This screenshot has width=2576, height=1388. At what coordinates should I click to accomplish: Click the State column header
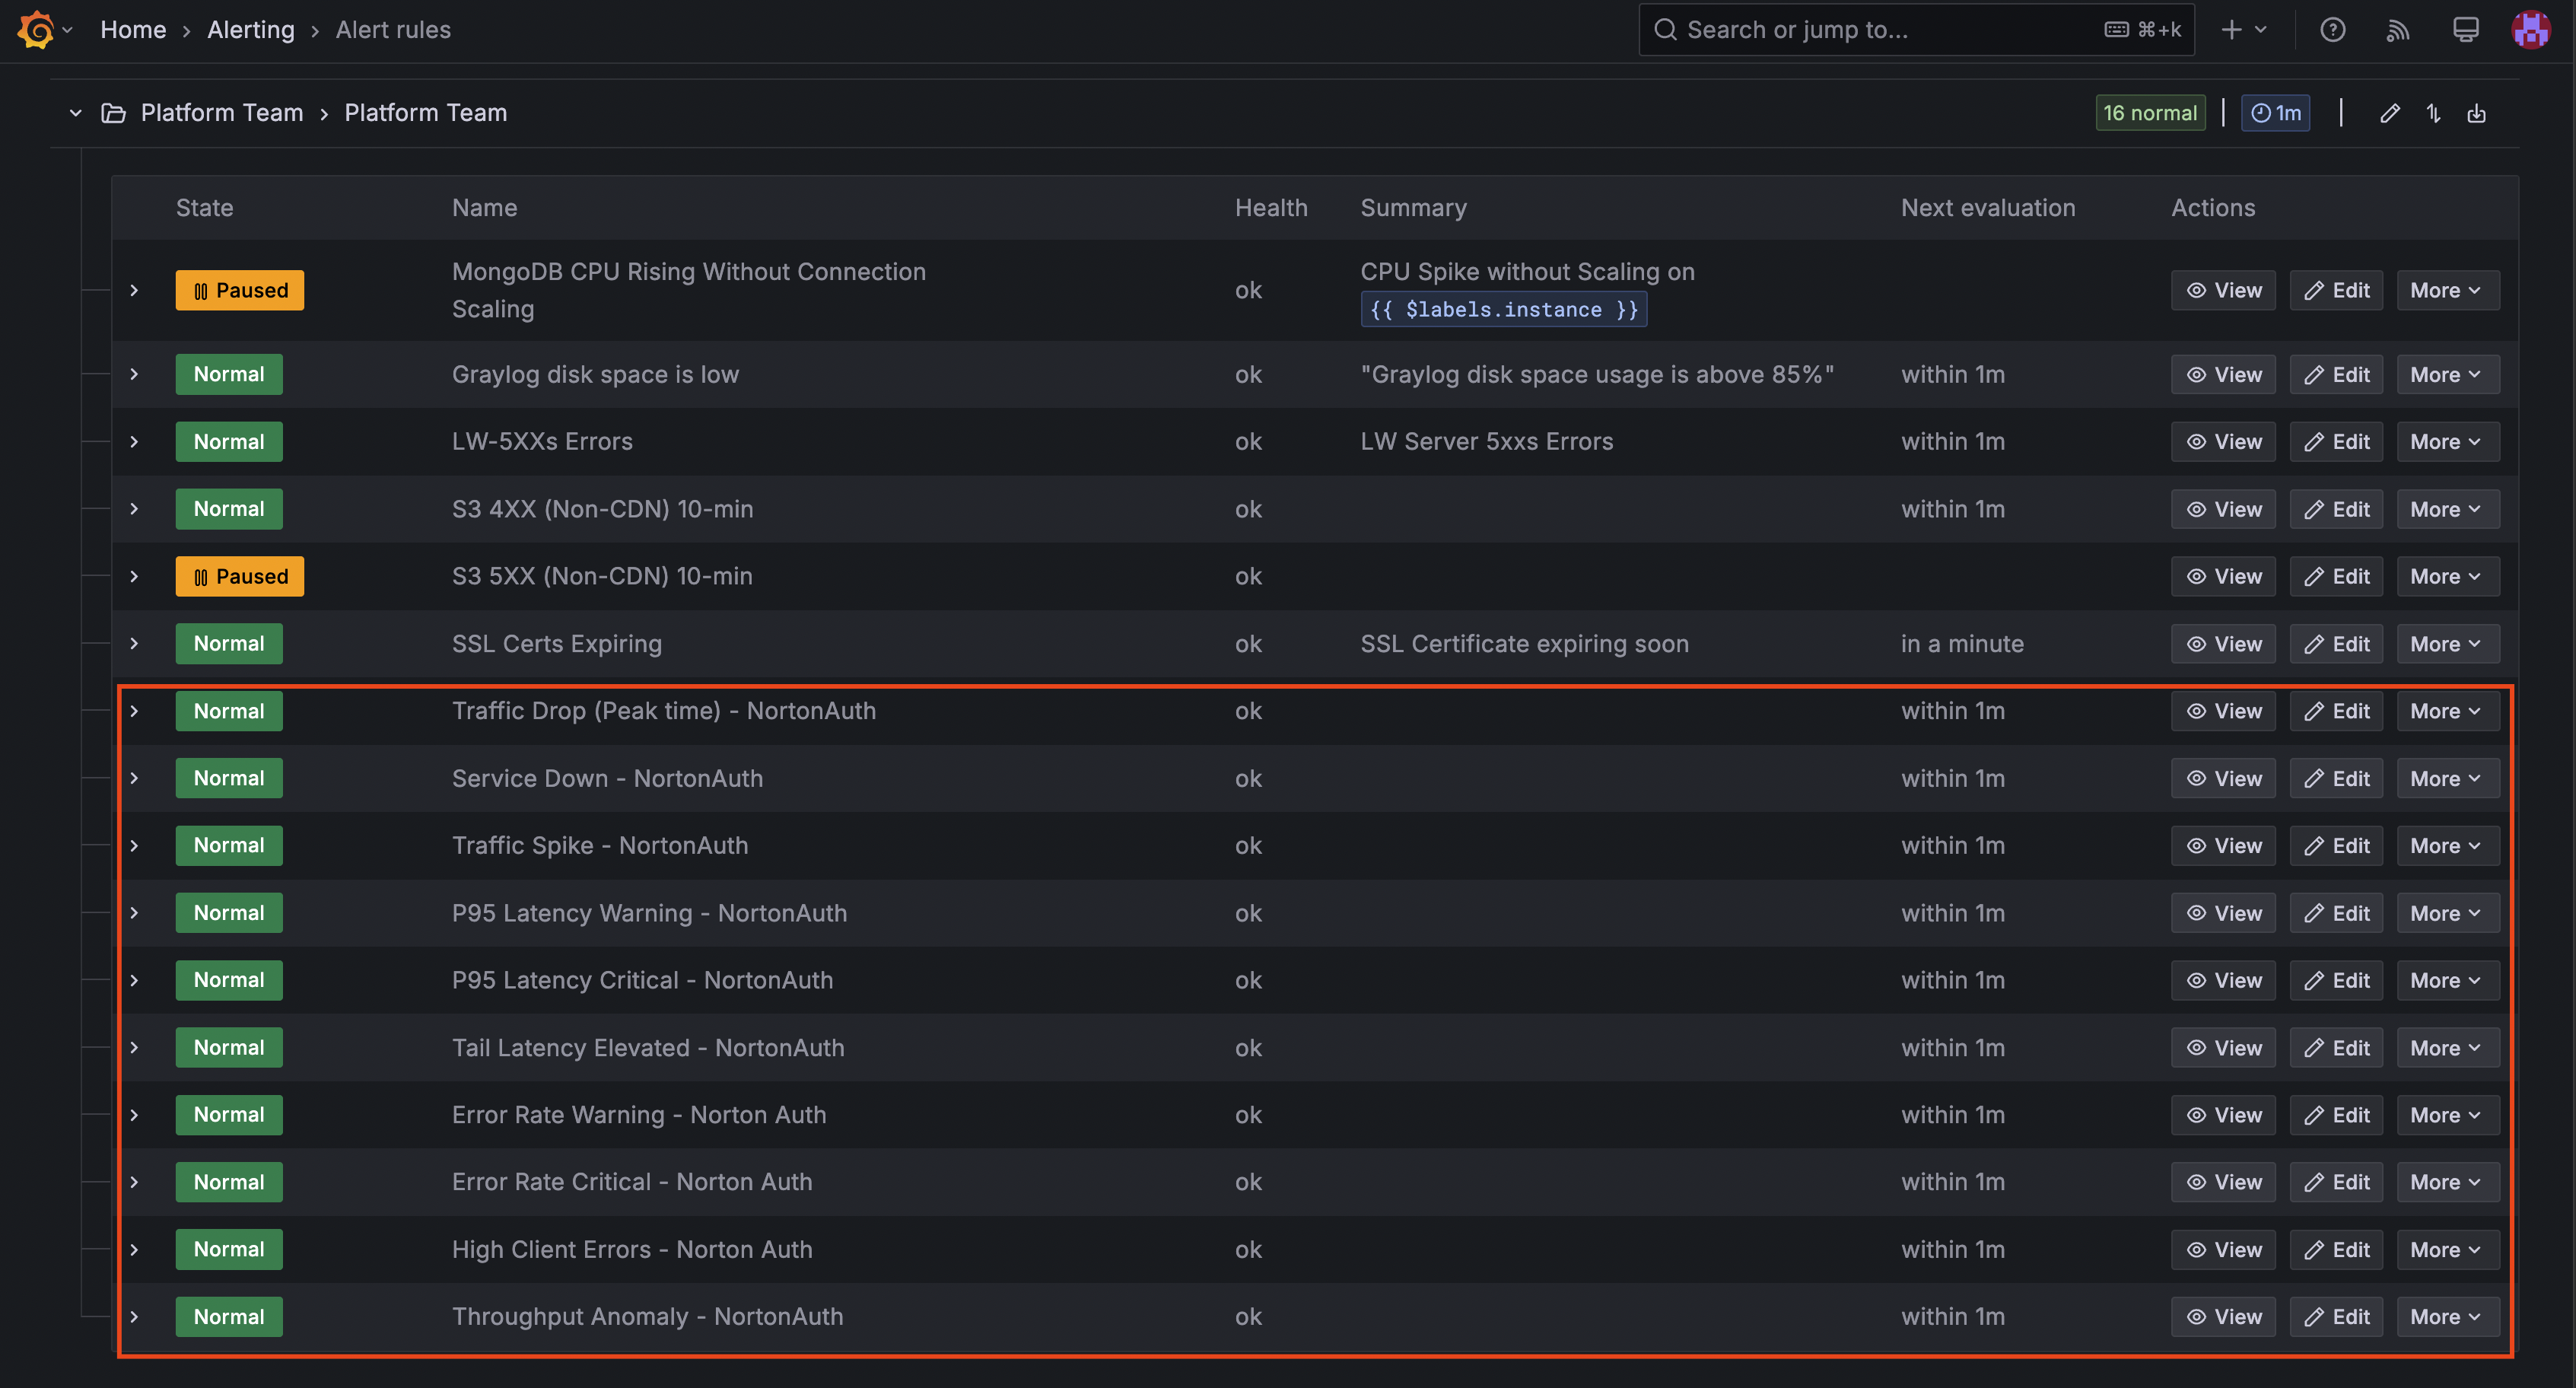tap(204, 208)
